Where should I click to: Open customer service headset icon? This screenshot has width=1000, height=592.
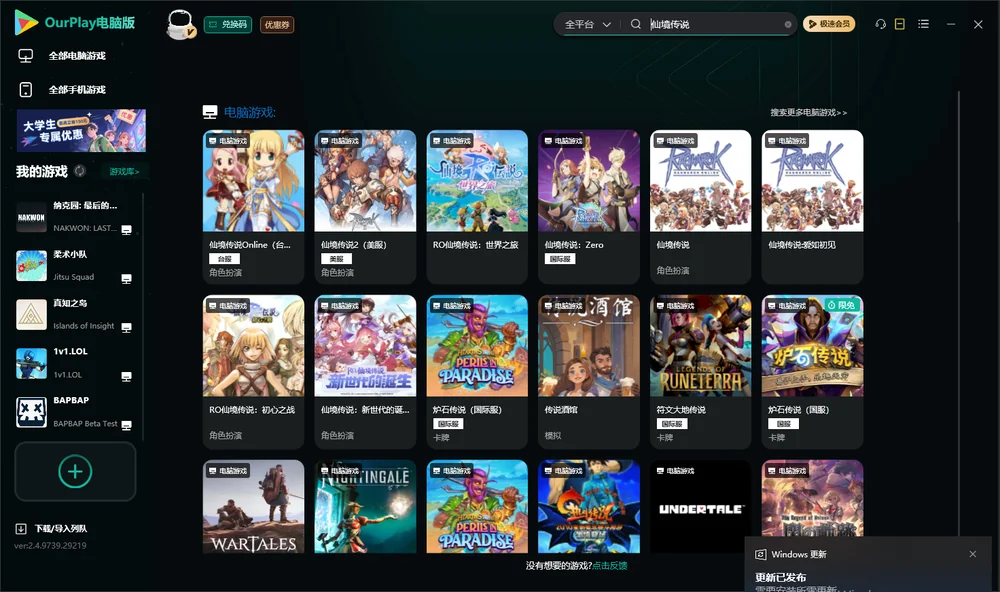pos(880,24)
